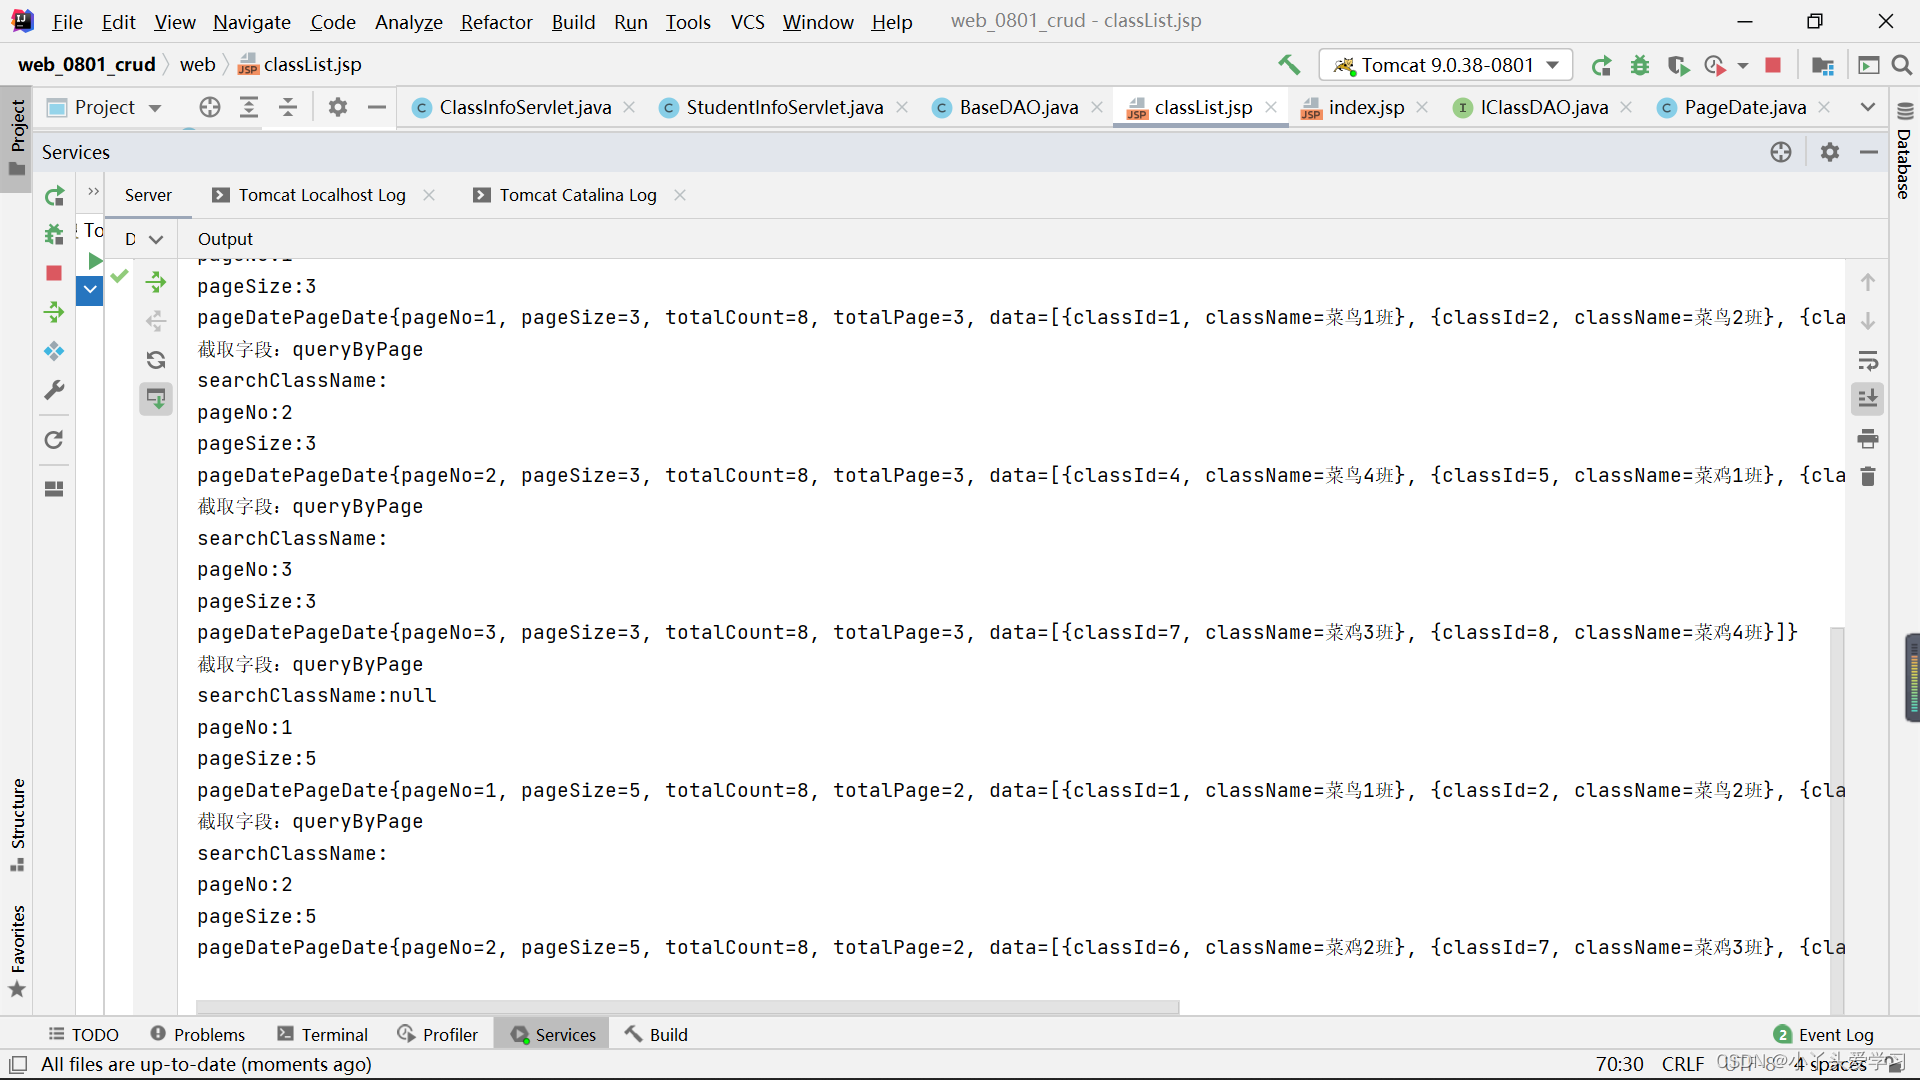1920x1080 pixels.
Task: Toggle tool window bars icon in status bar
Action: 18,1064
